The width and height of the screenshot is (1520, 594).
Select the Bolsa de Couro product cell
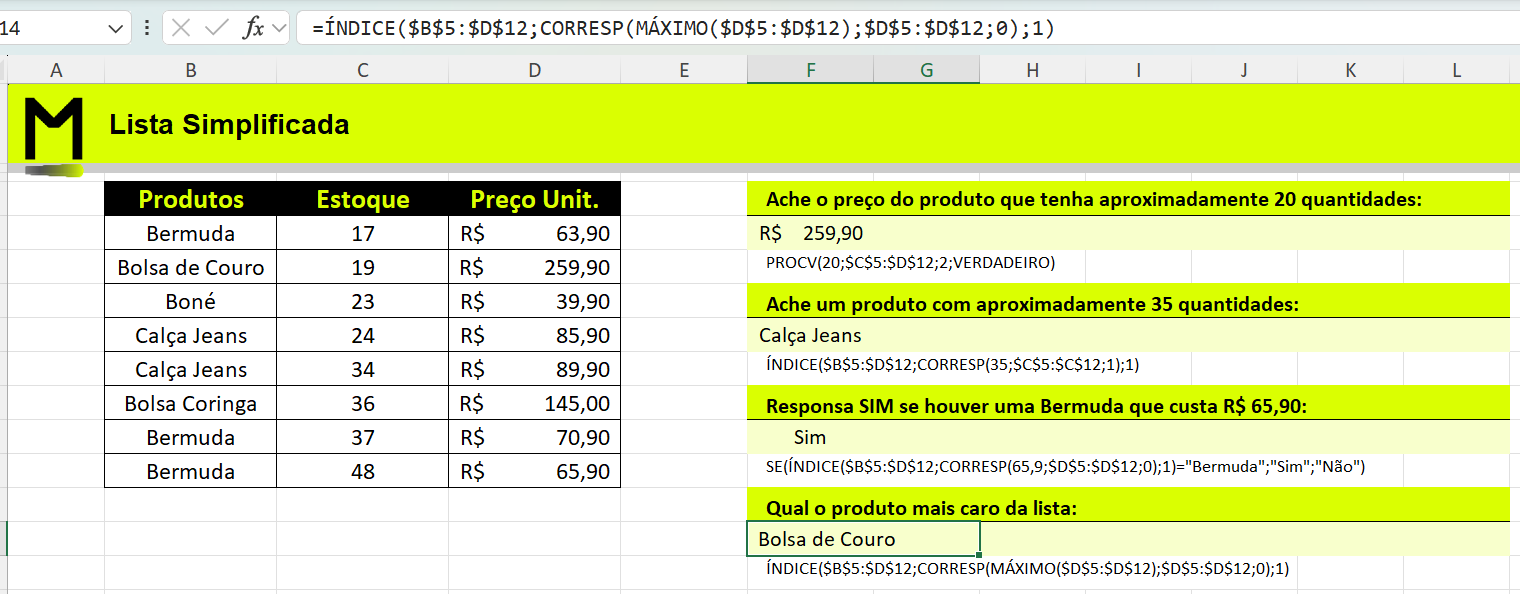(x=191, y=268)
